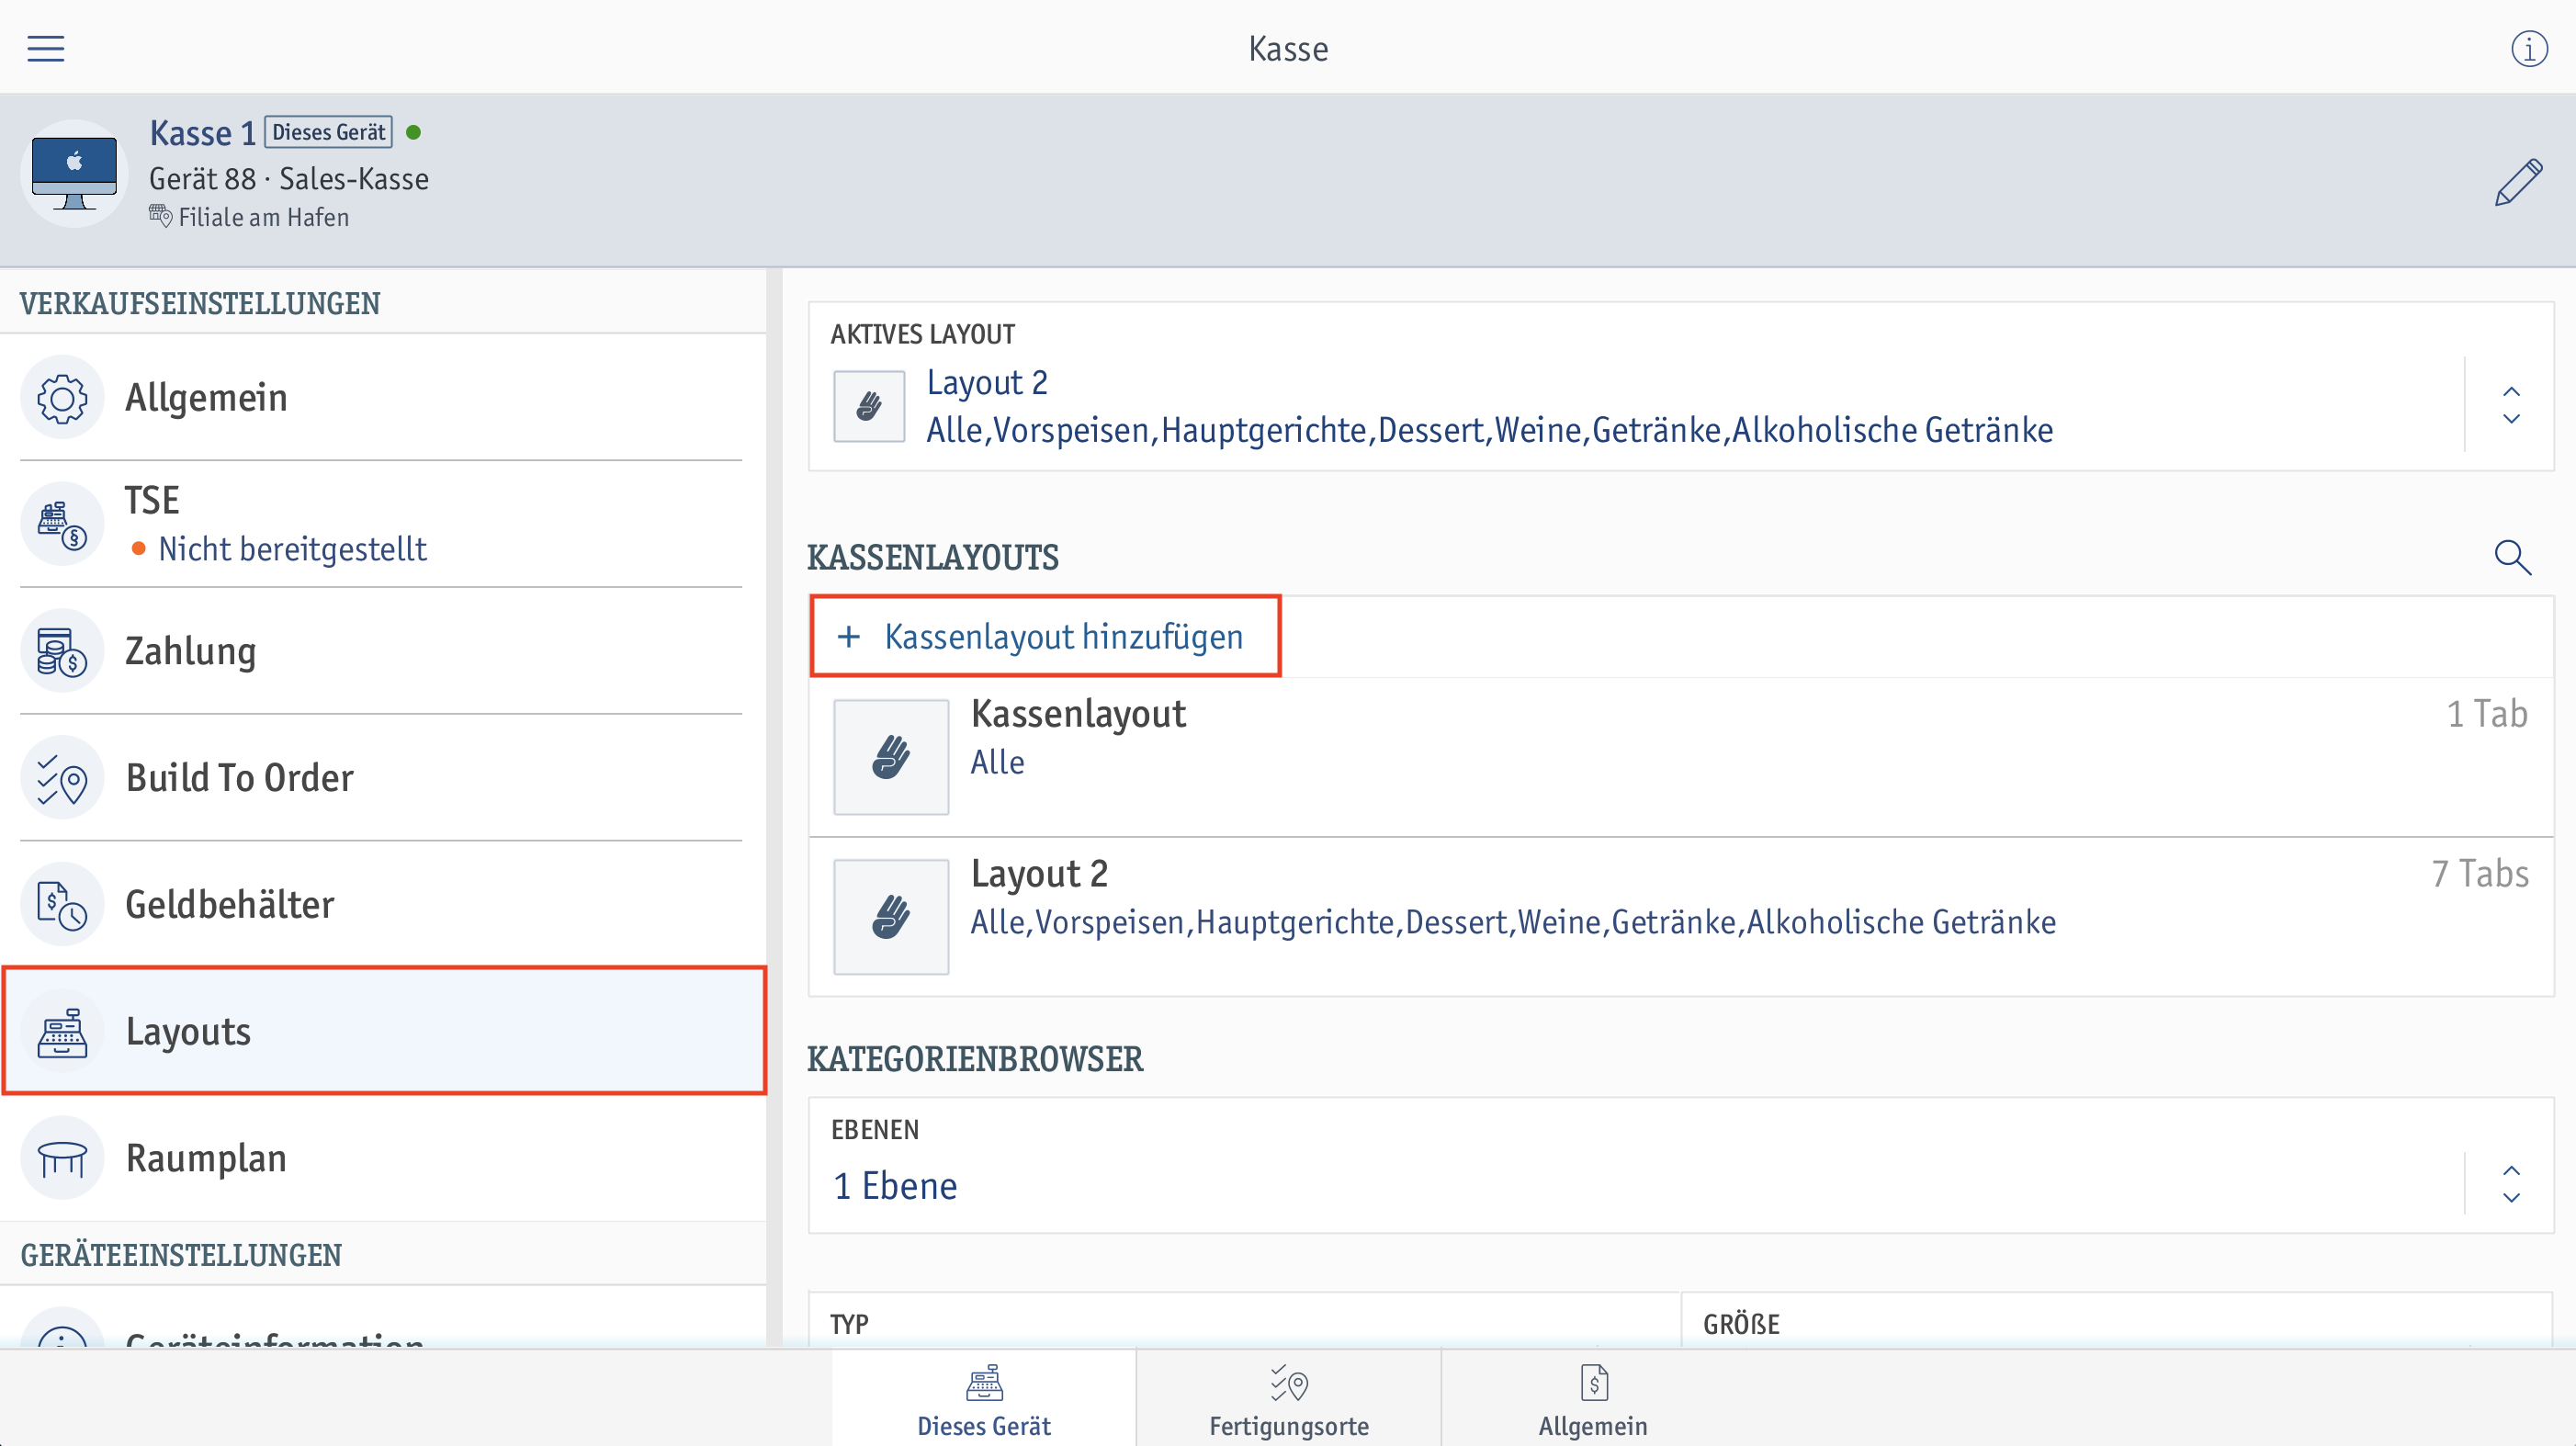Click the hand icon of active layout

tap(869, 406)
